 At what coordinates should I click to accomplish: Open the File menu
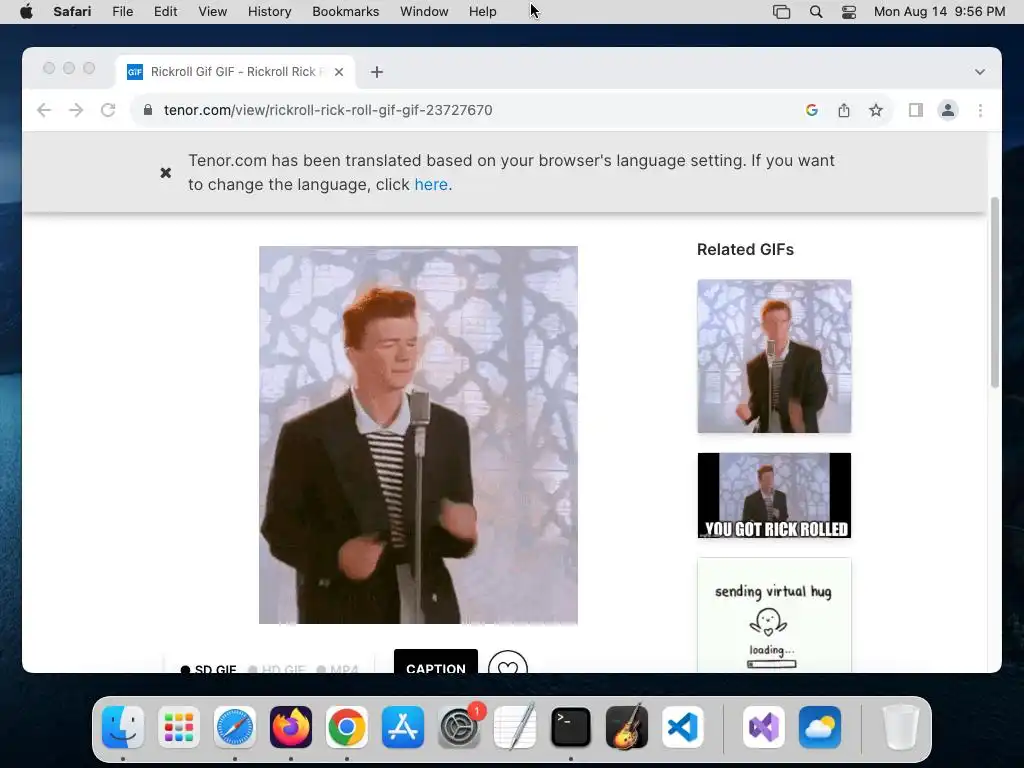(x=122, y=12)
